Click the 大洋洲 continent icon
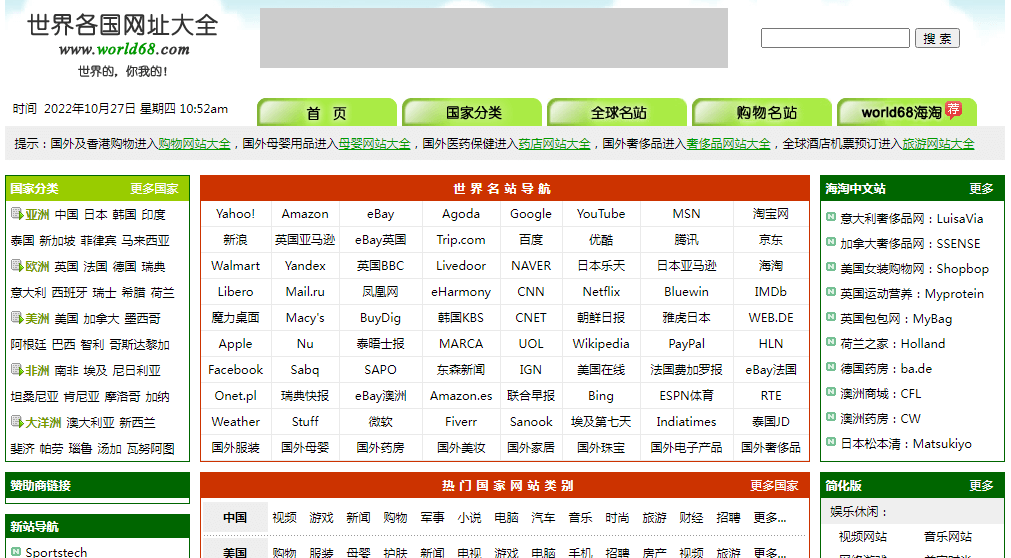 17,422
